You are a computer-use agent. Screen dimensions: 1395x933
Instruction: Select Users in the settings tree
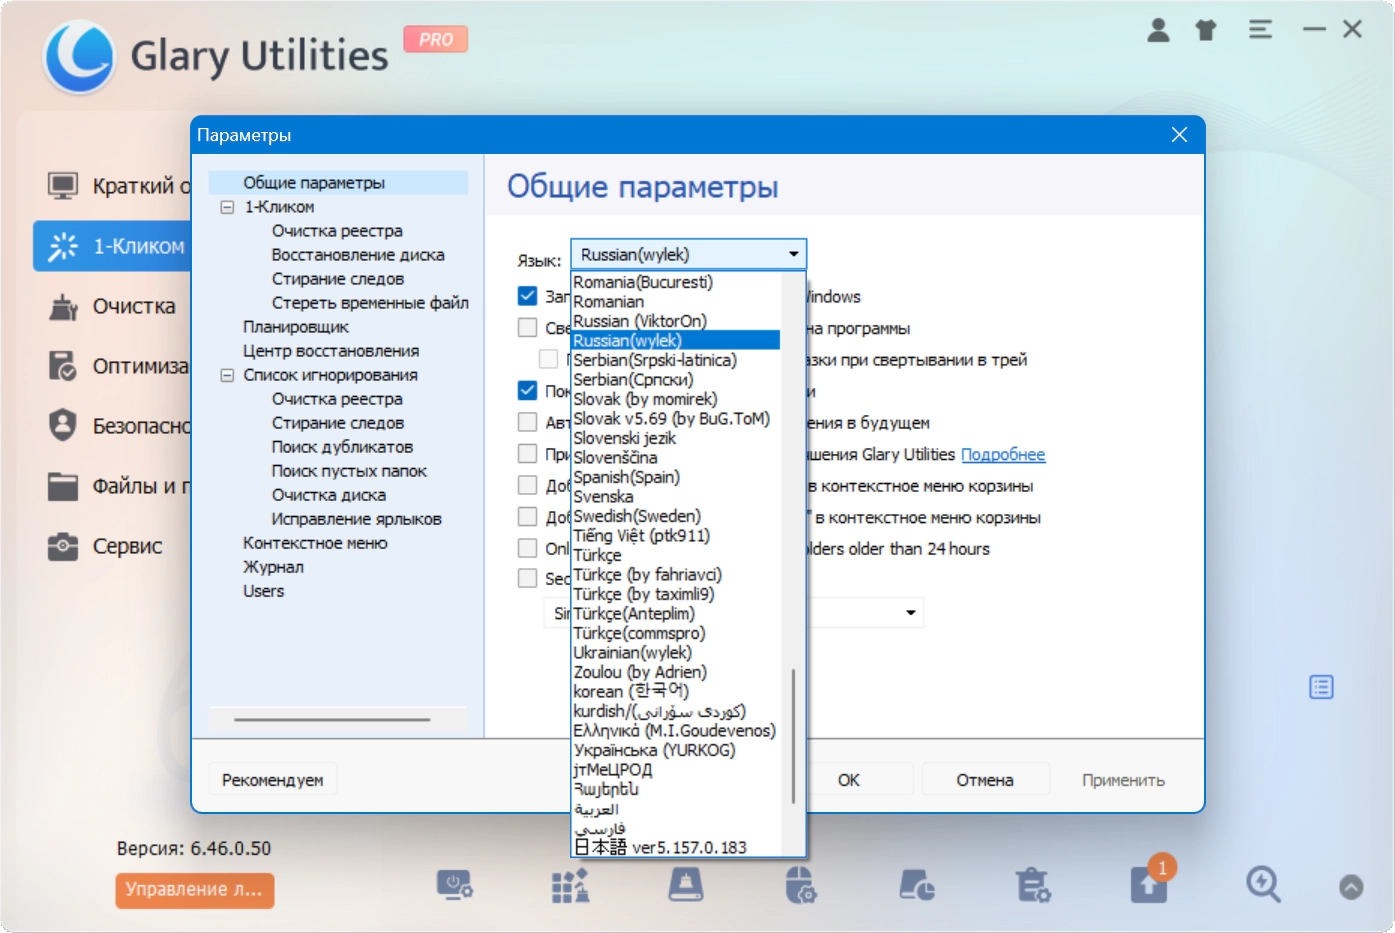(263, 591)
